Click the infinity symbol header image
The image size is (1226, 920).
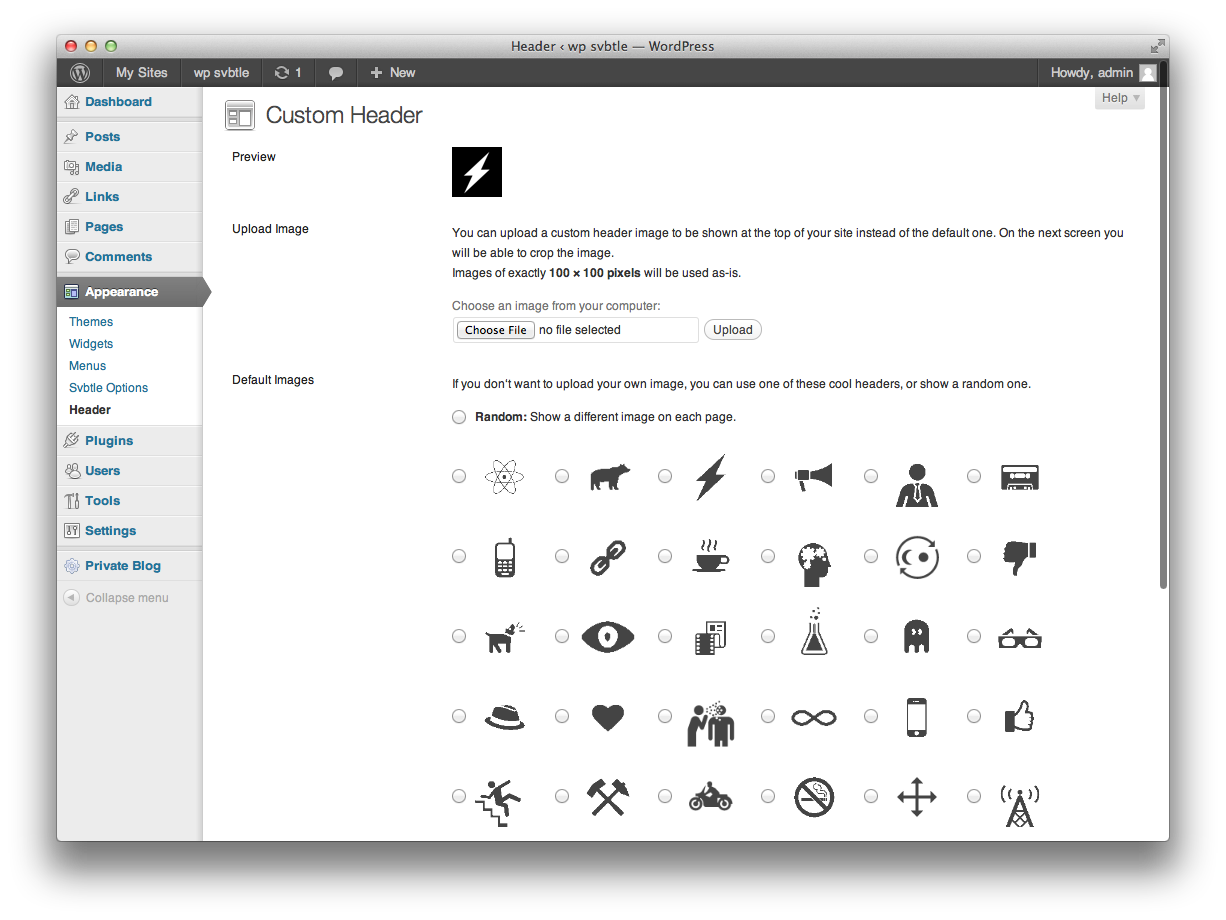tap(814, 717)
